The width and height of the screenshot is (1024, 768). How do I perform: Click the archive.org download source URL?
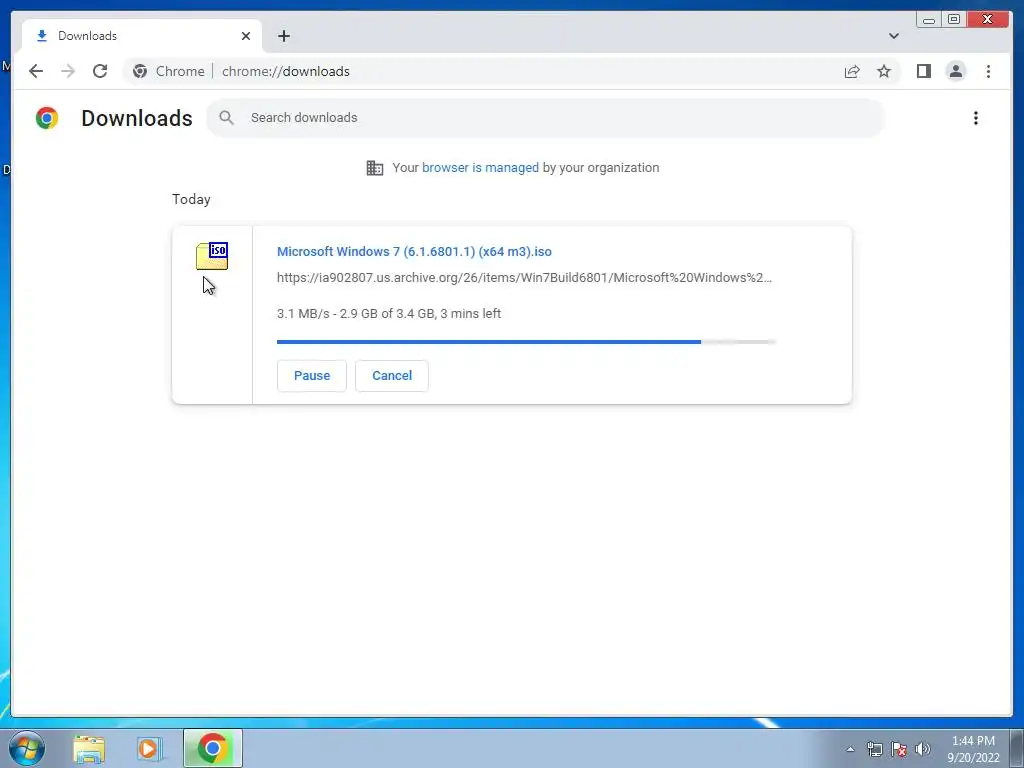[524, 278]
